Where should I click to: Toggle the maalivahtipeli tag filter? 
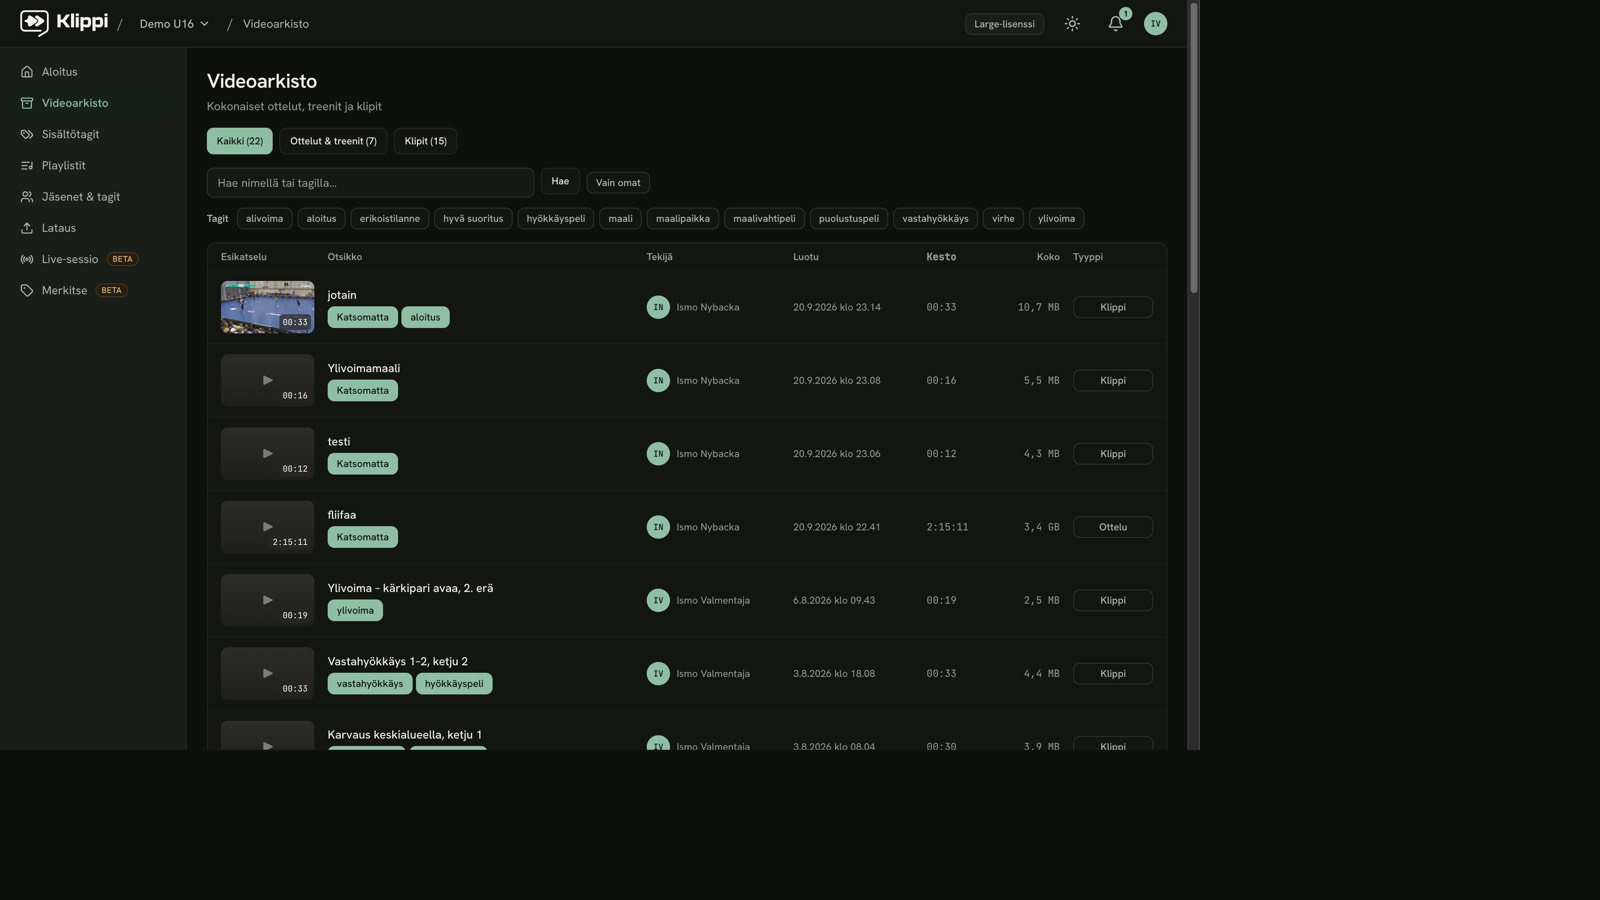click(x=764, y=218)
